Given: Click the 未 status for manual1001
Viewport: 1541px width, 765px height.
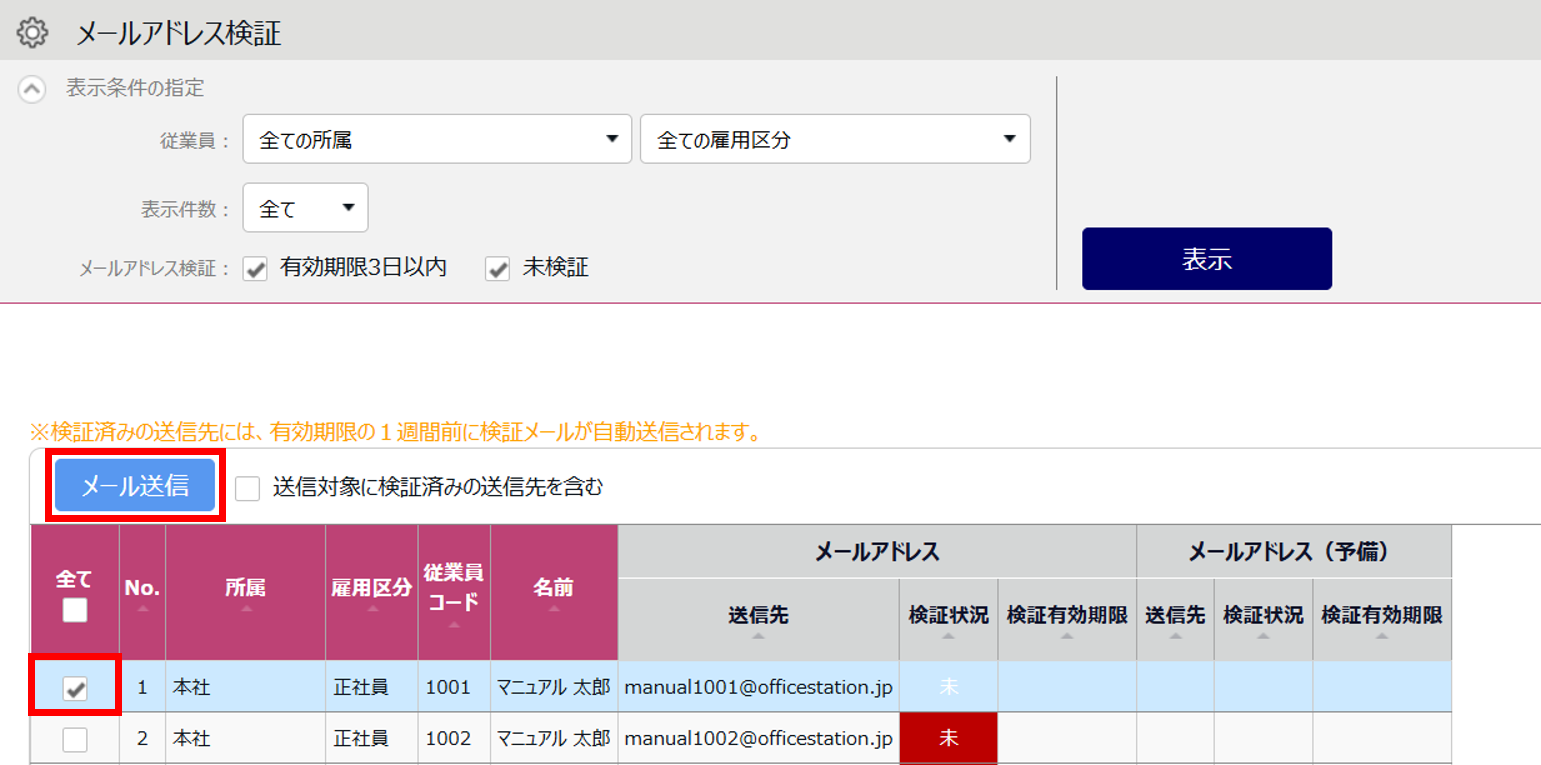Looking at the screenshot, I should click(948, 687).
